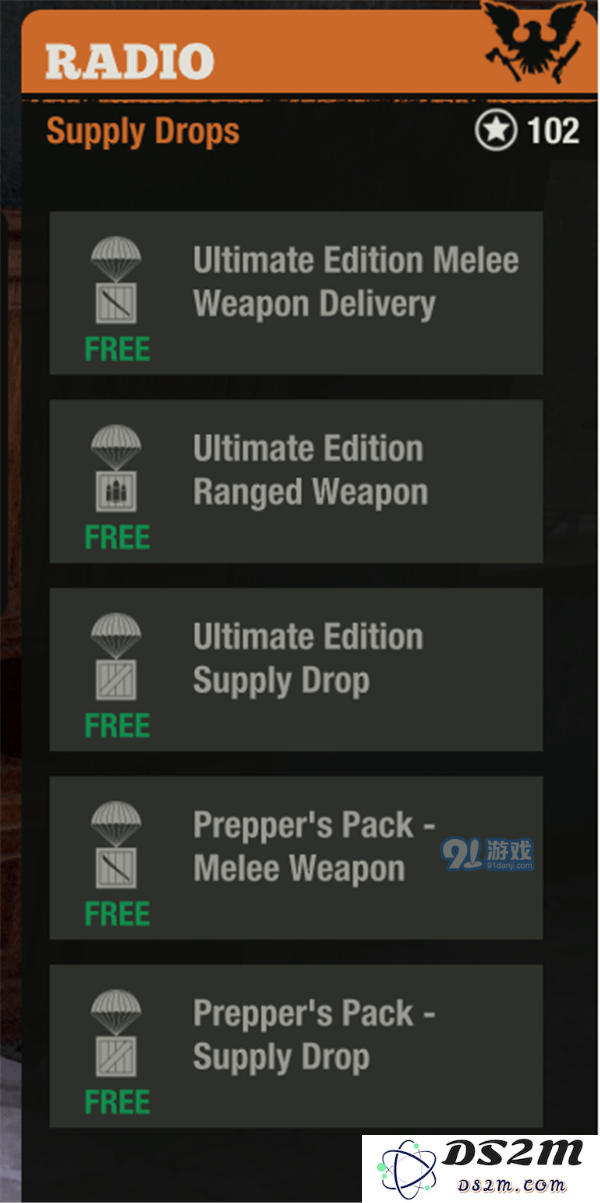Click the star influence icon beside 102
This screenshot has height=1203, width=600.
coord(496,131)
